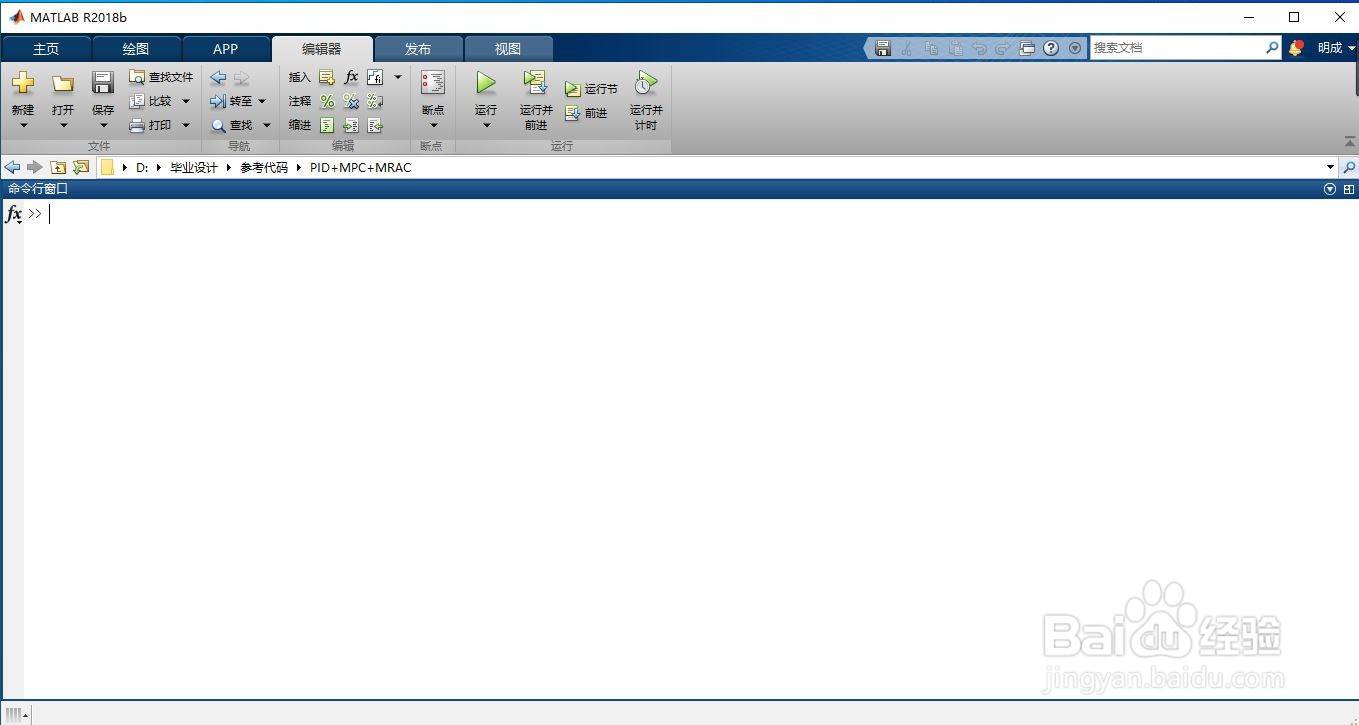Click PID+MPC+MRAC in the path
Viewport: 1359px width, 725px height.
pos(360,168)
